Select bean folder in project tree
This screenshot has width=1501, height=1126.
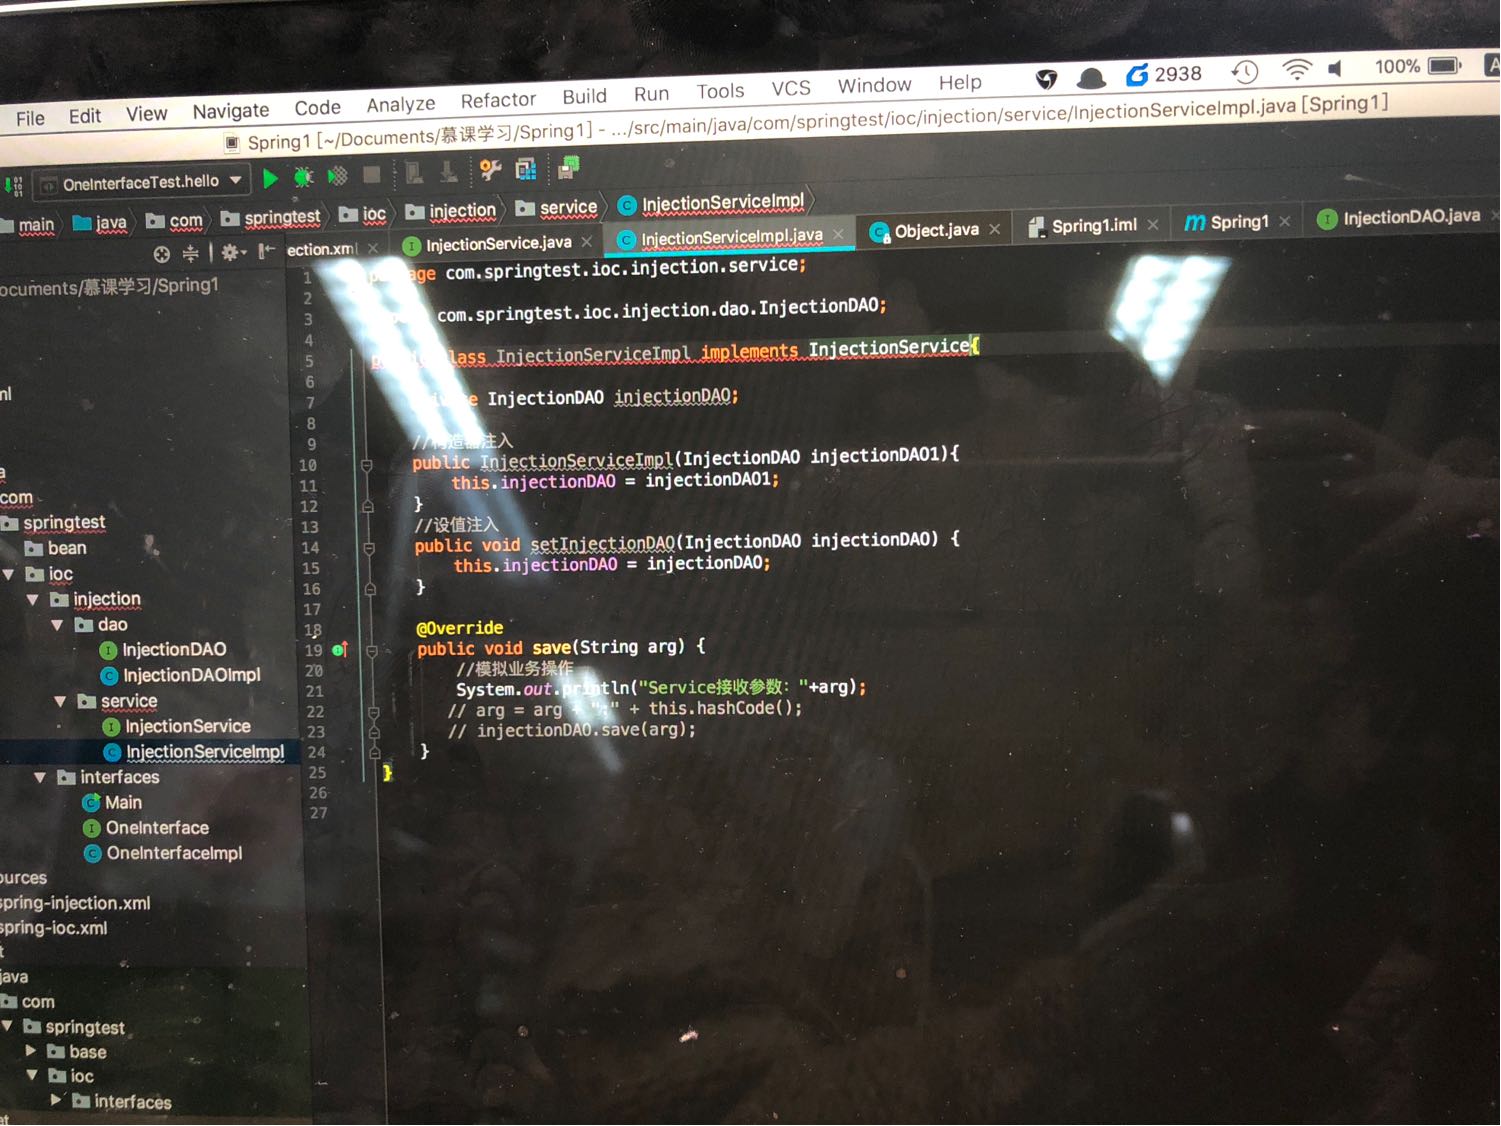click(x=56, y=548)
